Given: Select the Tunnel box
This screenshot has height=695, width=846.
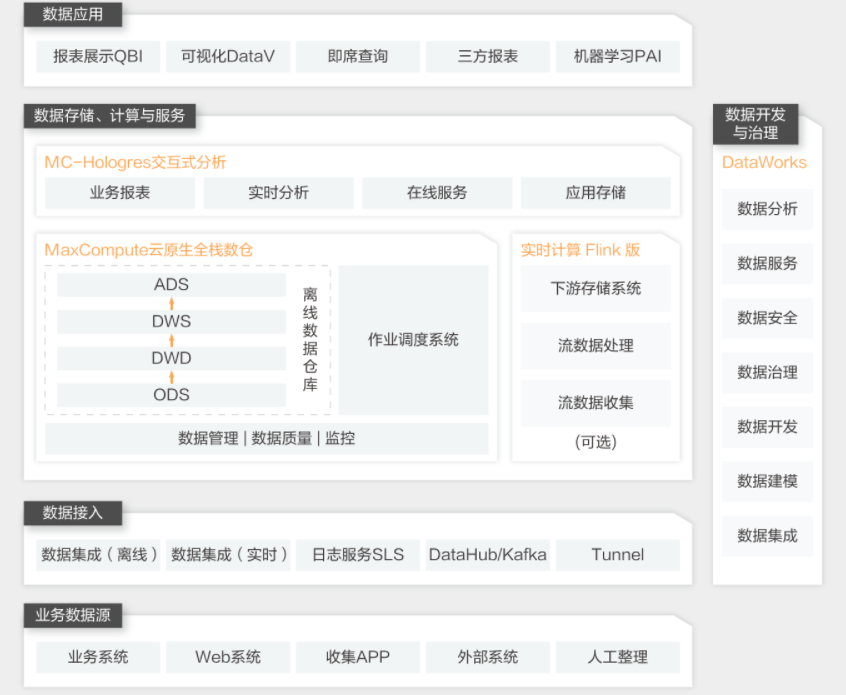Looking at the screenshot, I should [x=618, y=555].
